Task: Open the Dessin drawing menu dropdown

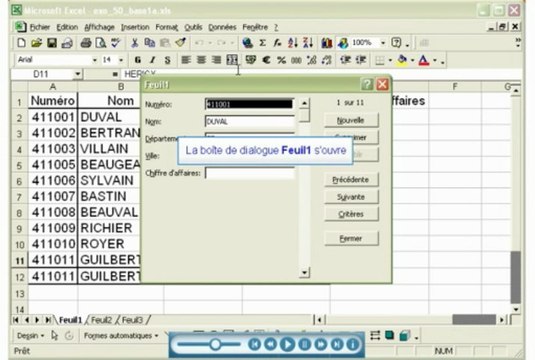Action: (x=30, y=336)
